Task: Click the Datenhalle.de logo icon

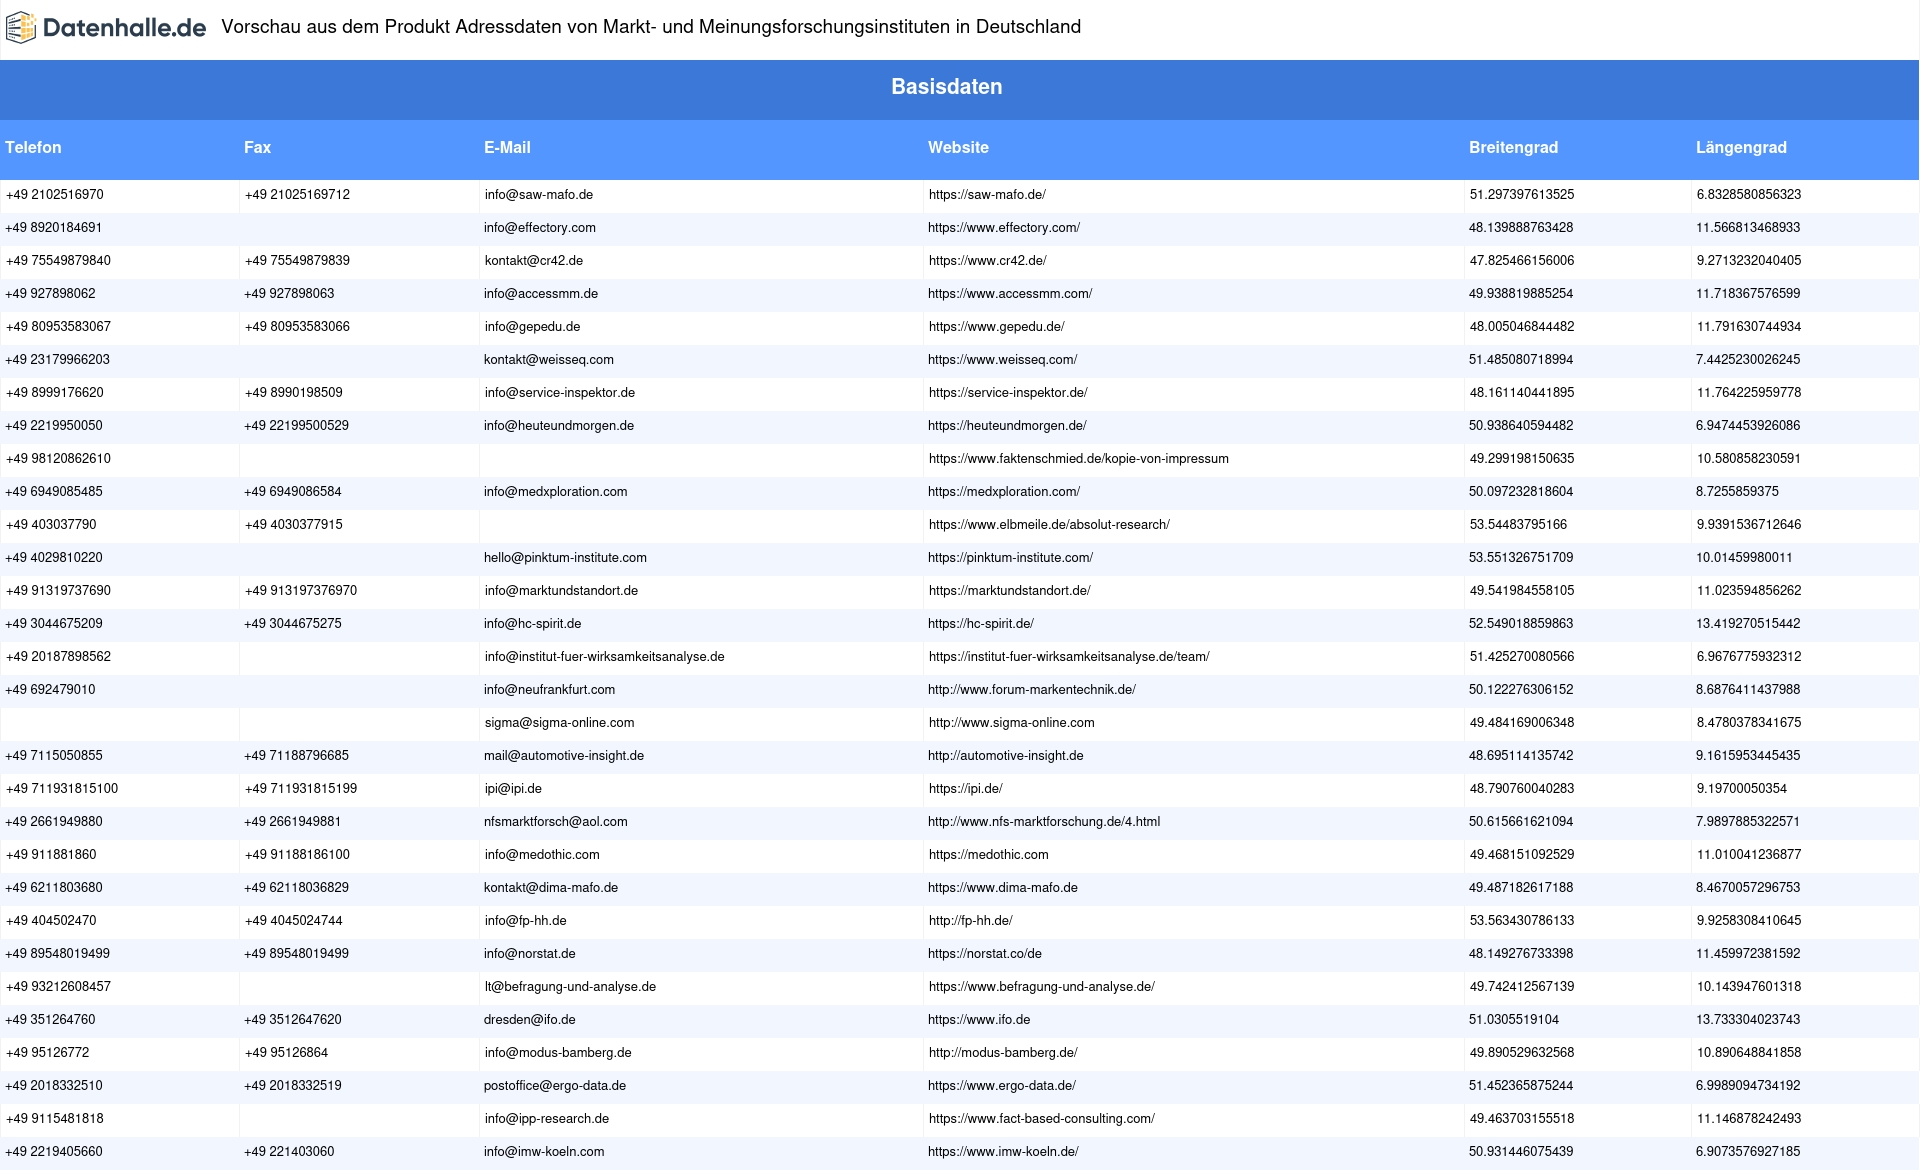Action: tap(21, 28)
